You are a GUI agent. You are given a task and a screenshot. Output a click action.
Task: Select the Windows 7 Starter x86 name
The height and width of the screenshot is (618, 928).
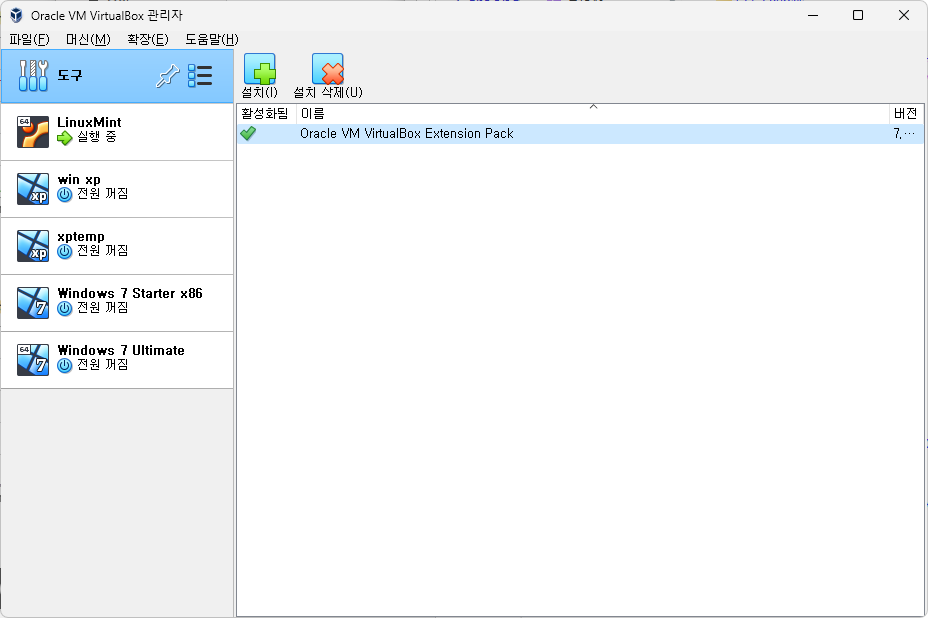coord(130,294)
